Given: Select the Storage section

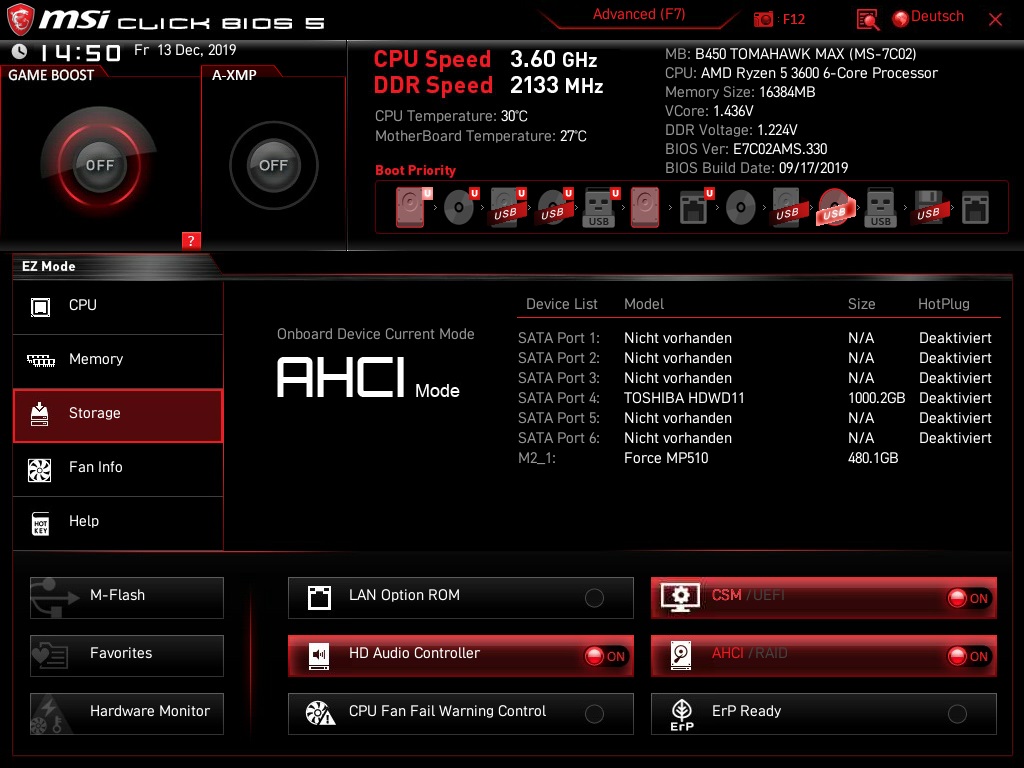Looking at the screenshot, I should click(x=118, y=415).
